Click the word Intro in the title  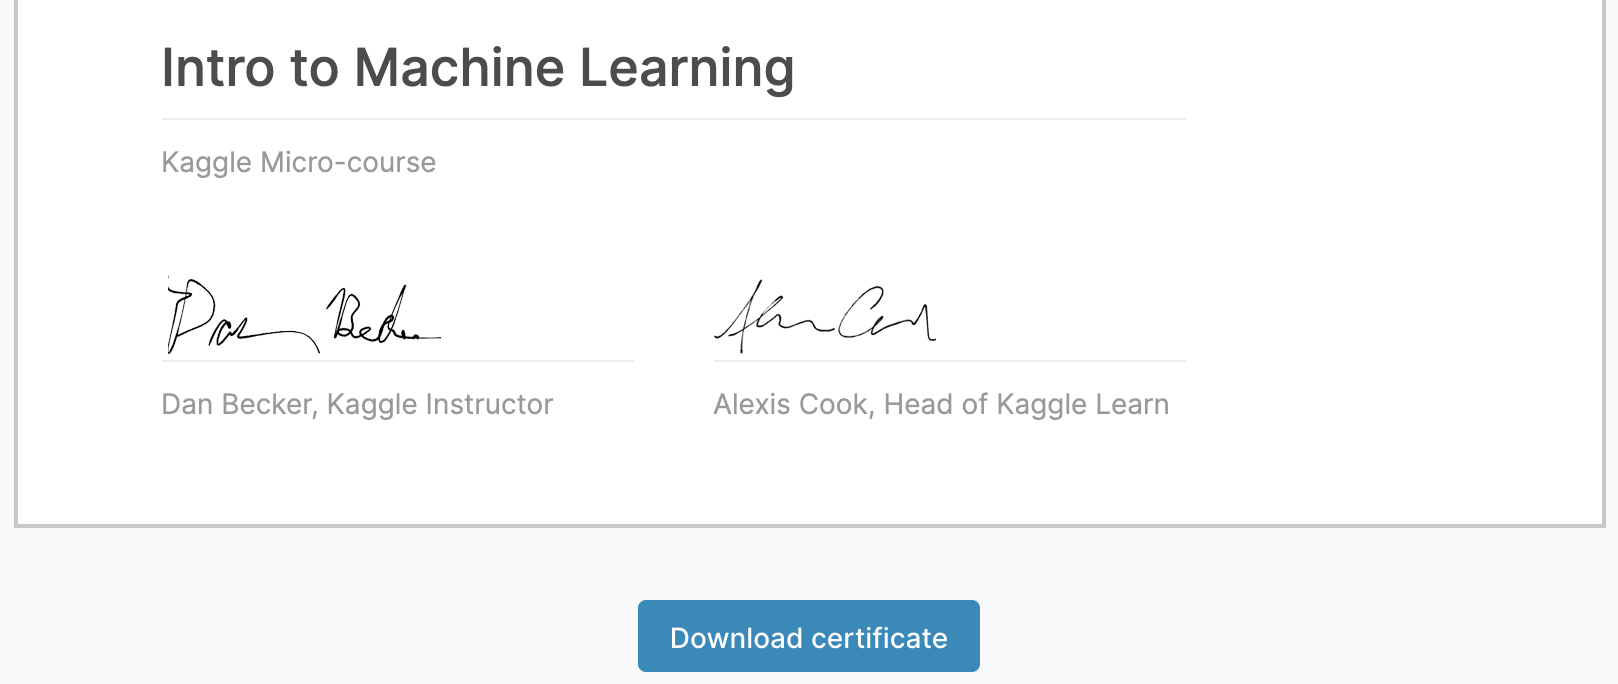coord(218,68)
